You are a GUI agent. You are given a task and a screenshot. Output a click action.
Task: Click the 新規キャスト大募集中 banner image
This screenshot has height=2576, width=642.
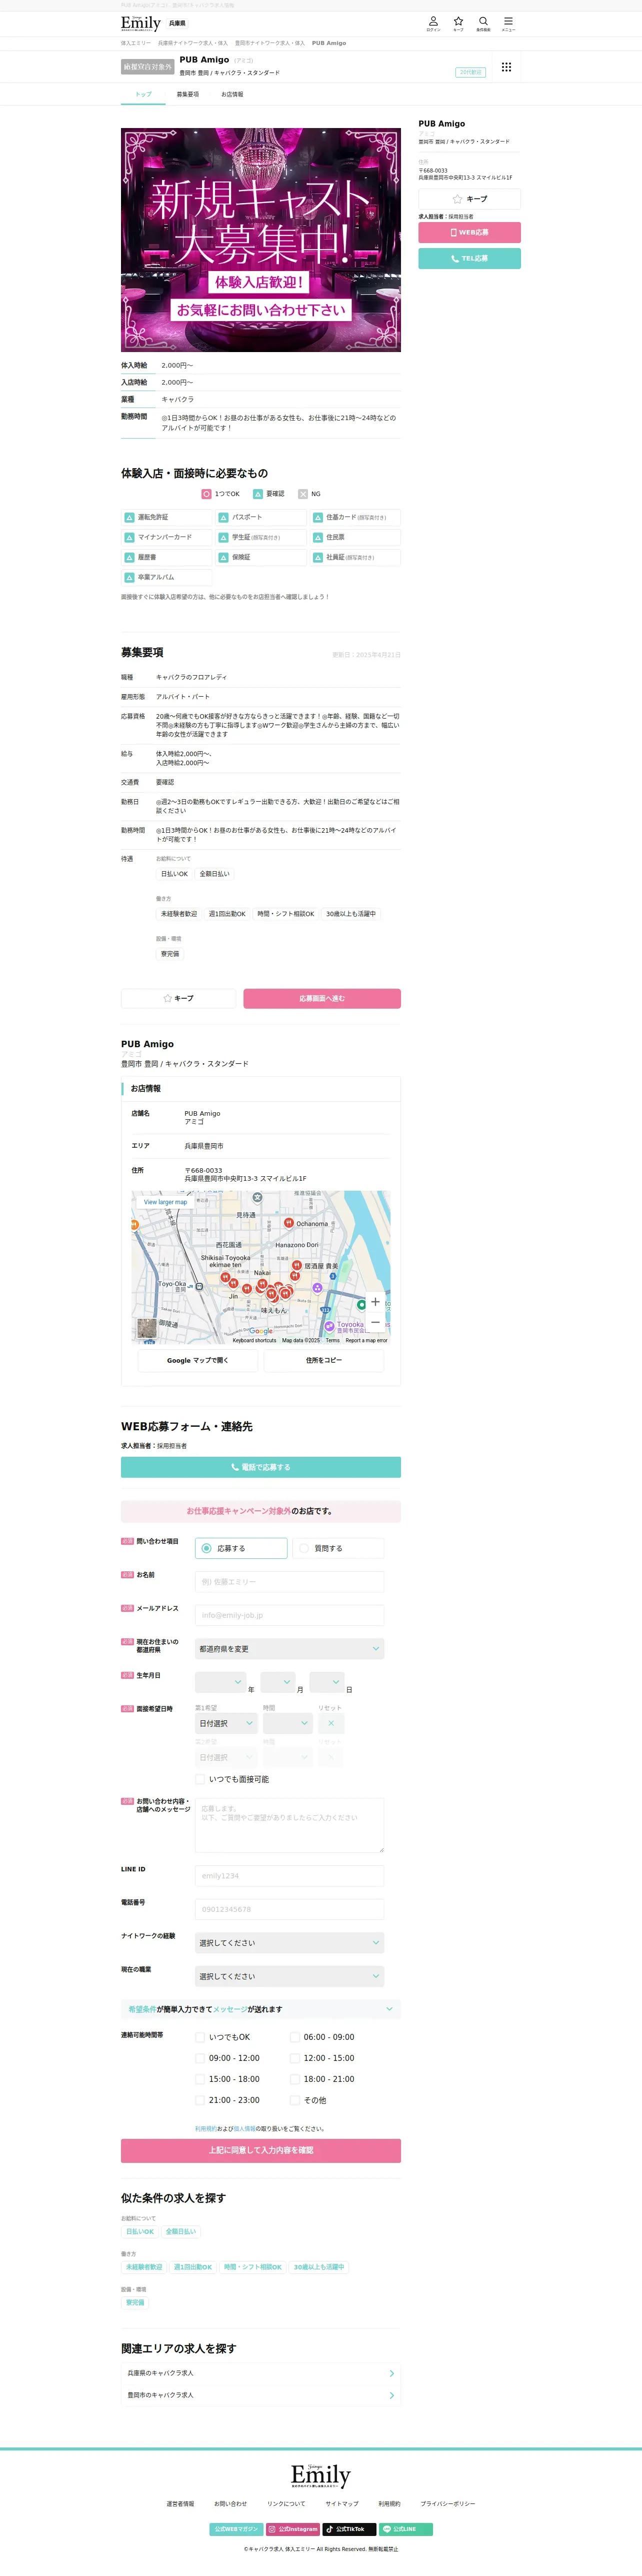261,240
